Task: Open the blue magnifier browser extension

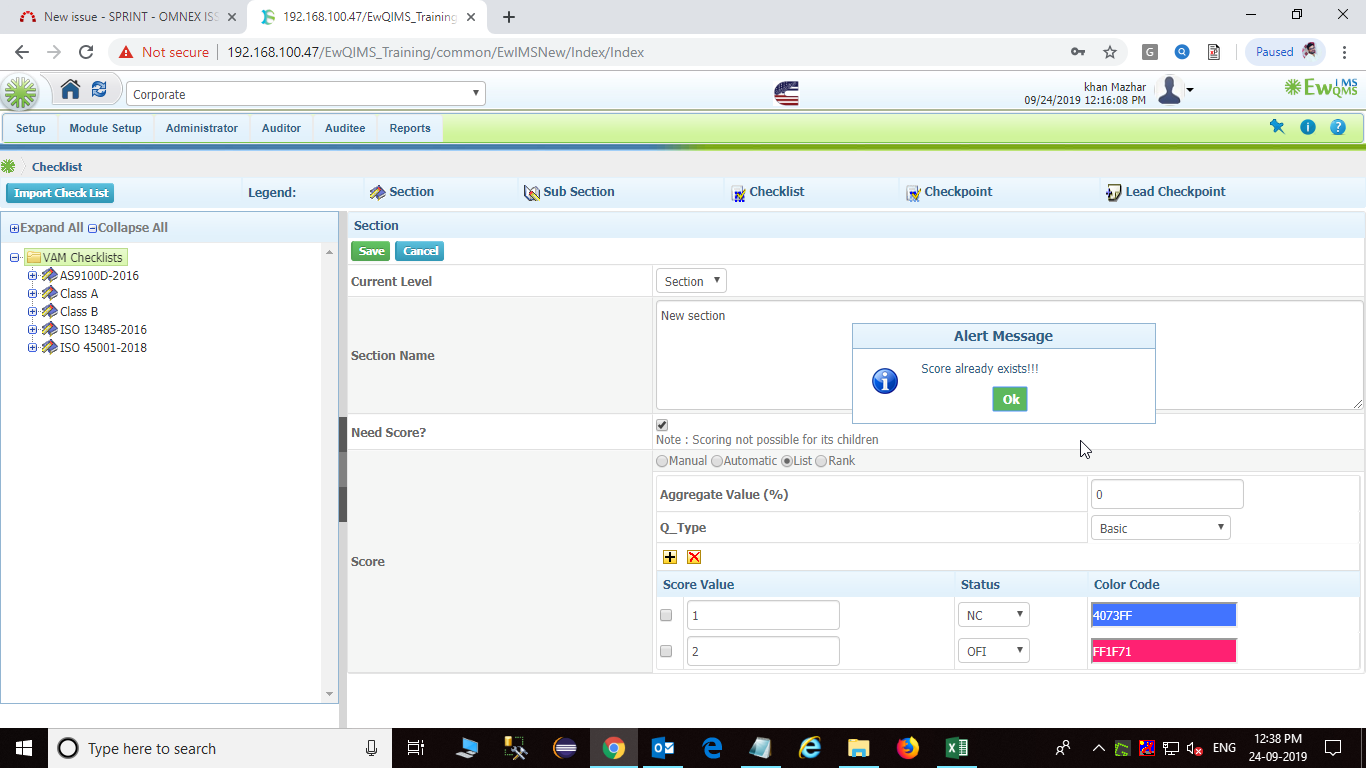Action: pos(1182,52)
